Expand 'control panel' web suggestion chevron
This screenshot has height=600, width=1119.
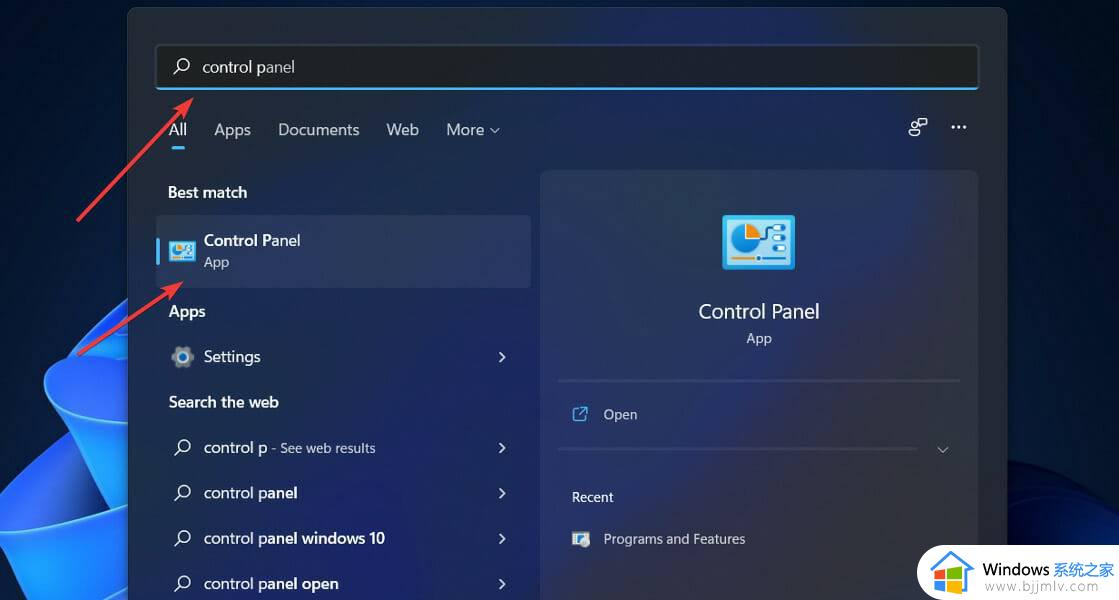tap(502, 493)
